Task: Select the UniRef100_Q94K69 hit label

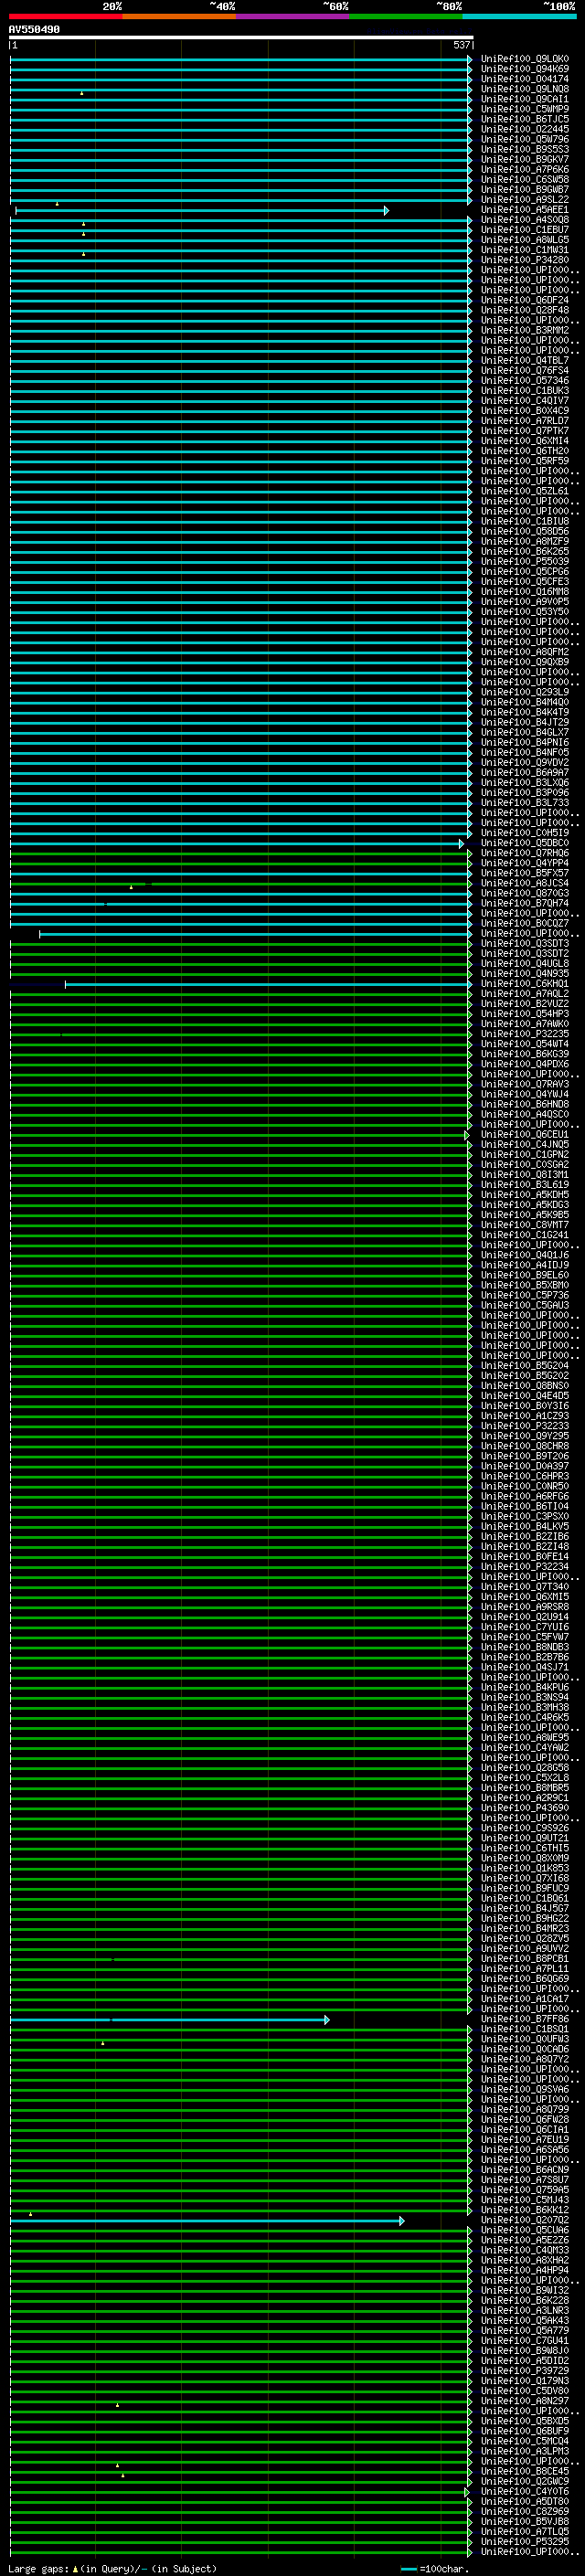Action: pos(524,69)
